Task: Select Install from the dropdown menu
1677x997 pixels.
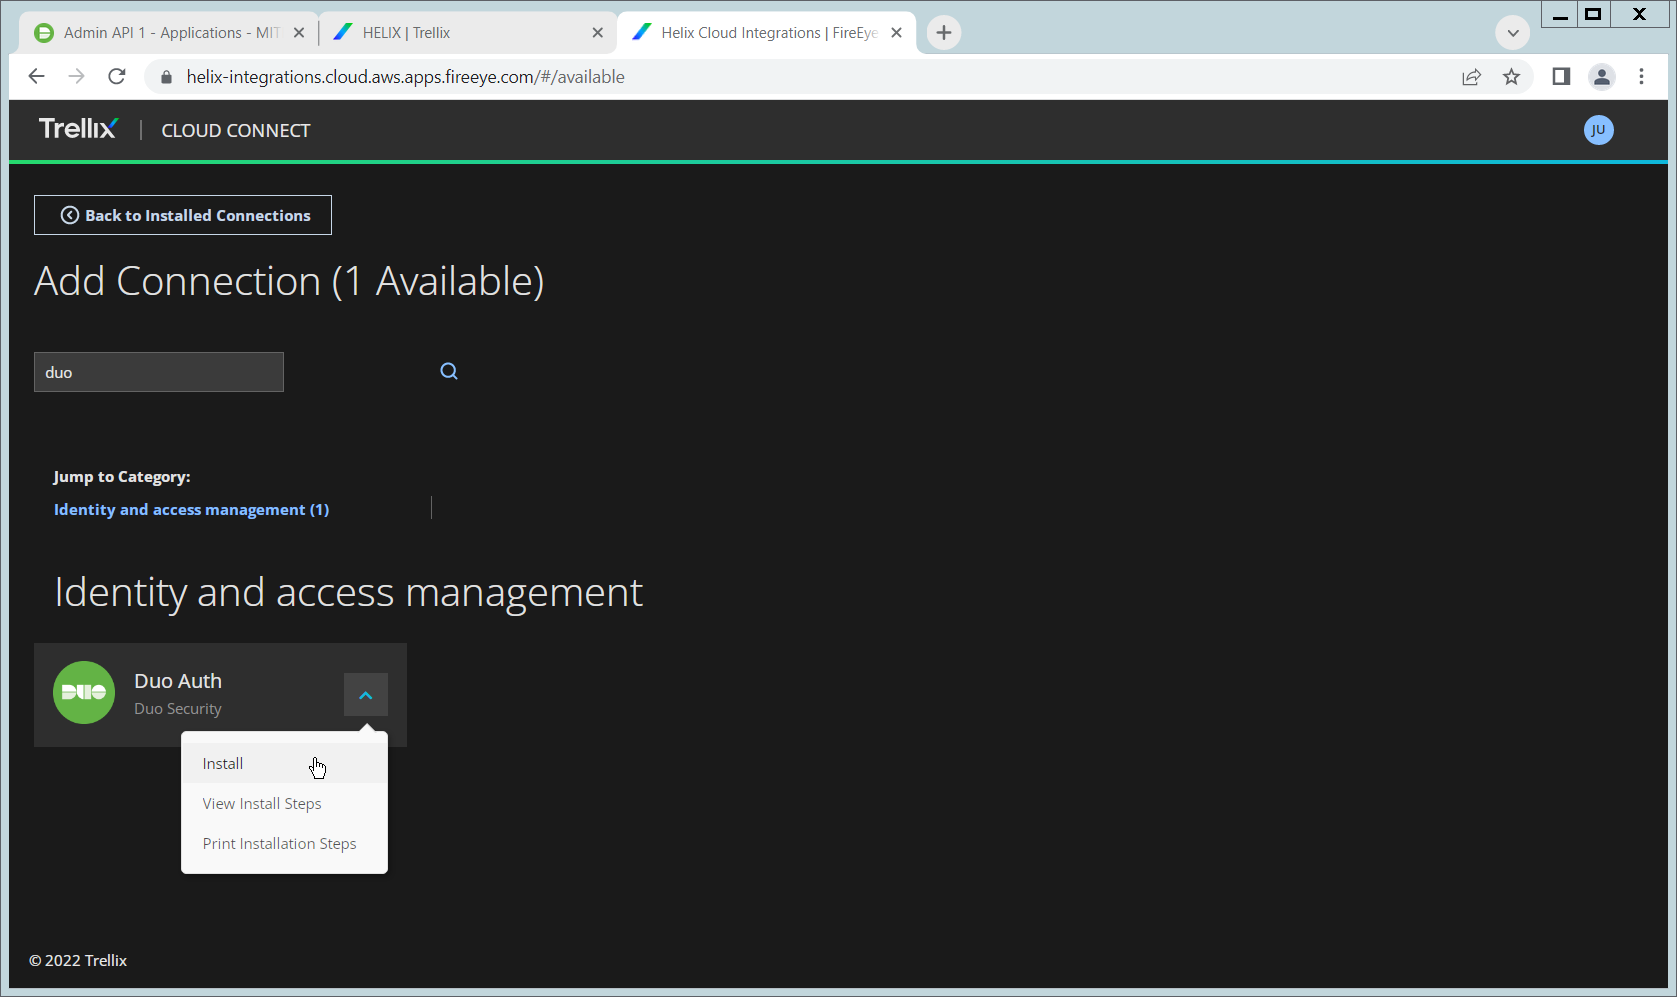Action: pos(223,764)
